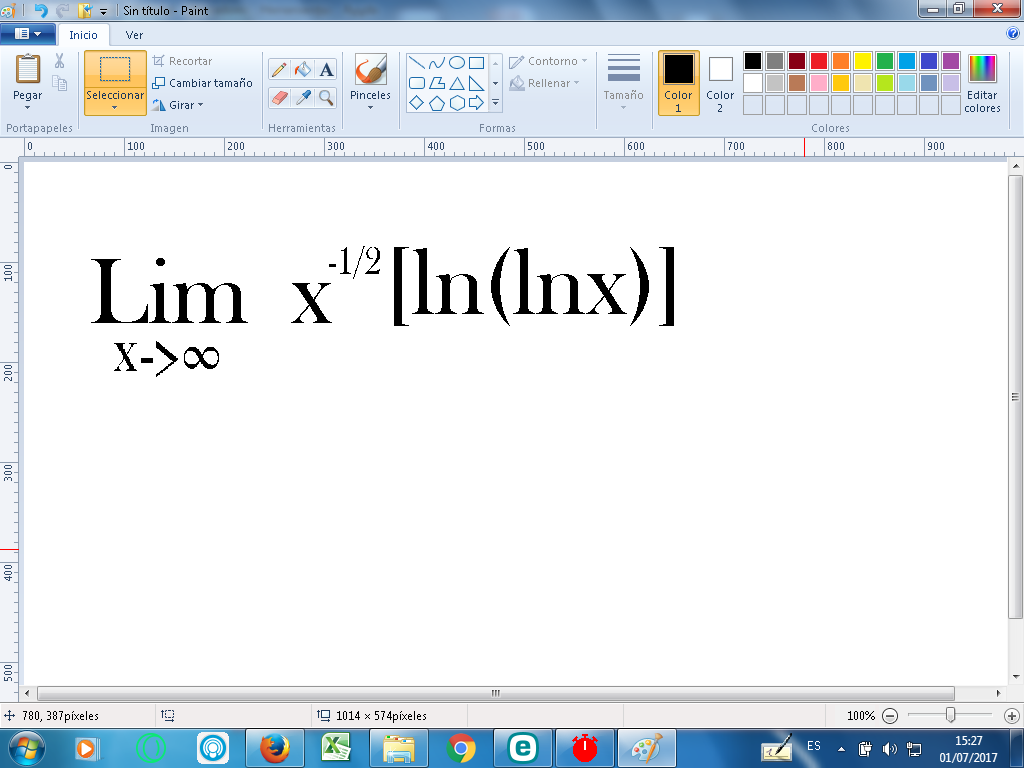The width and height of the screenshot is (1024, 768).
Task: Select the Magnifier tool
Action: pyautogui.click(x=326, y=97)
